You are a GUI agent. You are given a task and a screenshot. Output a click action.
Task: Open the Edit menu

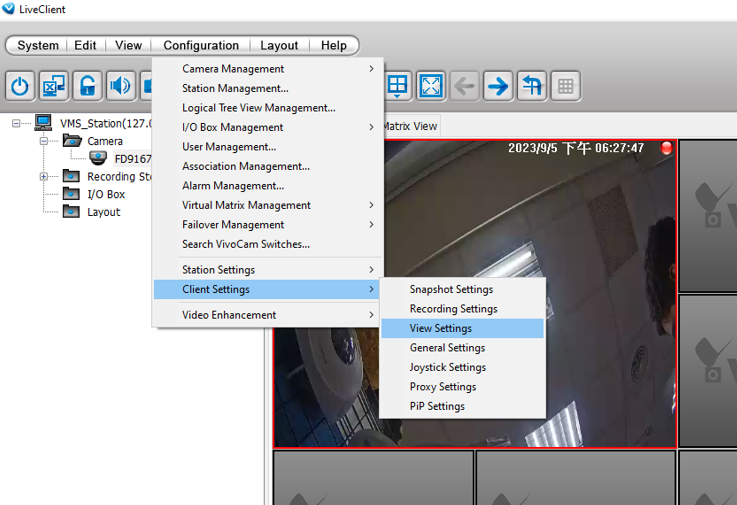85,46
